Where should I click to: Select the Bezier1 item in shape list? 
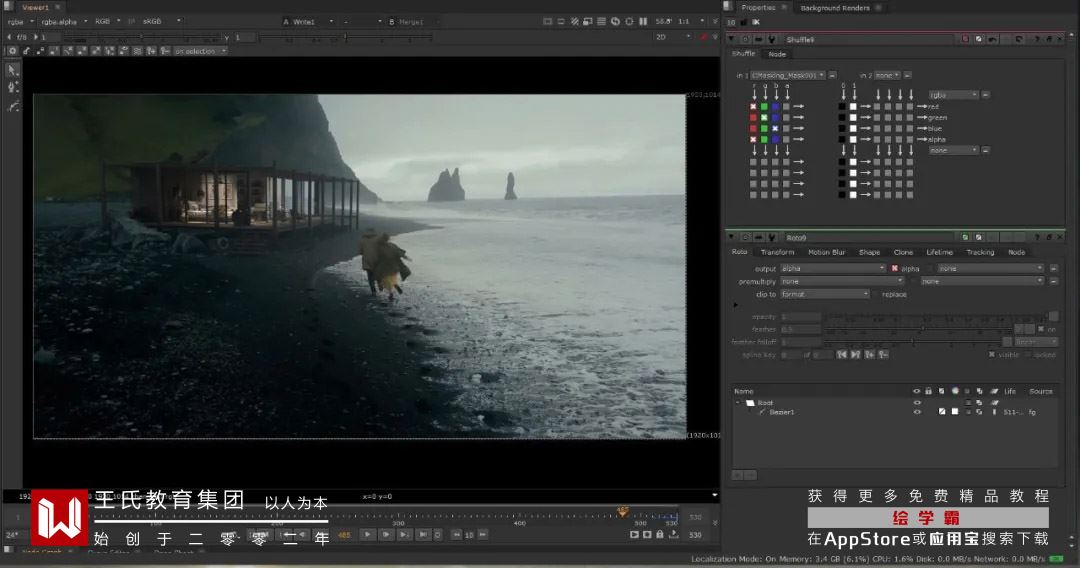click(x=782, y=412)
